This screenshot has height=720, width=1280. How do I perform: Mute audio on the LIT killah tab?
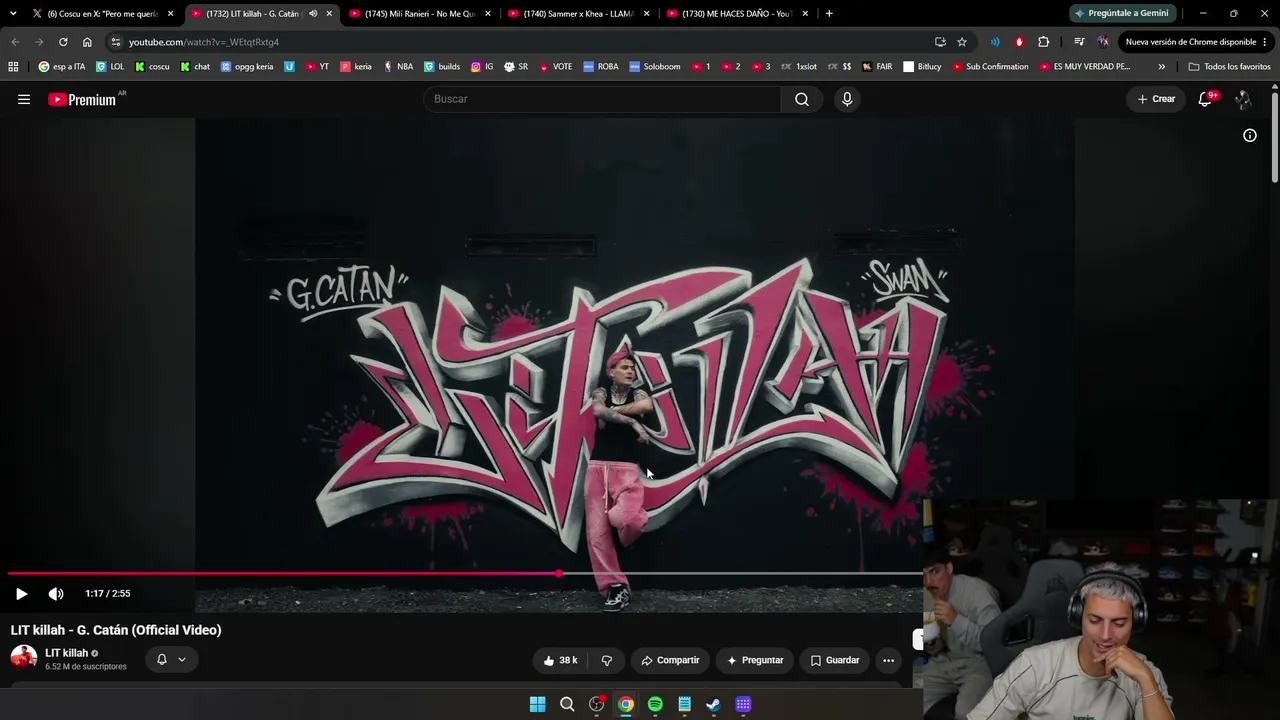pos(313,14)
